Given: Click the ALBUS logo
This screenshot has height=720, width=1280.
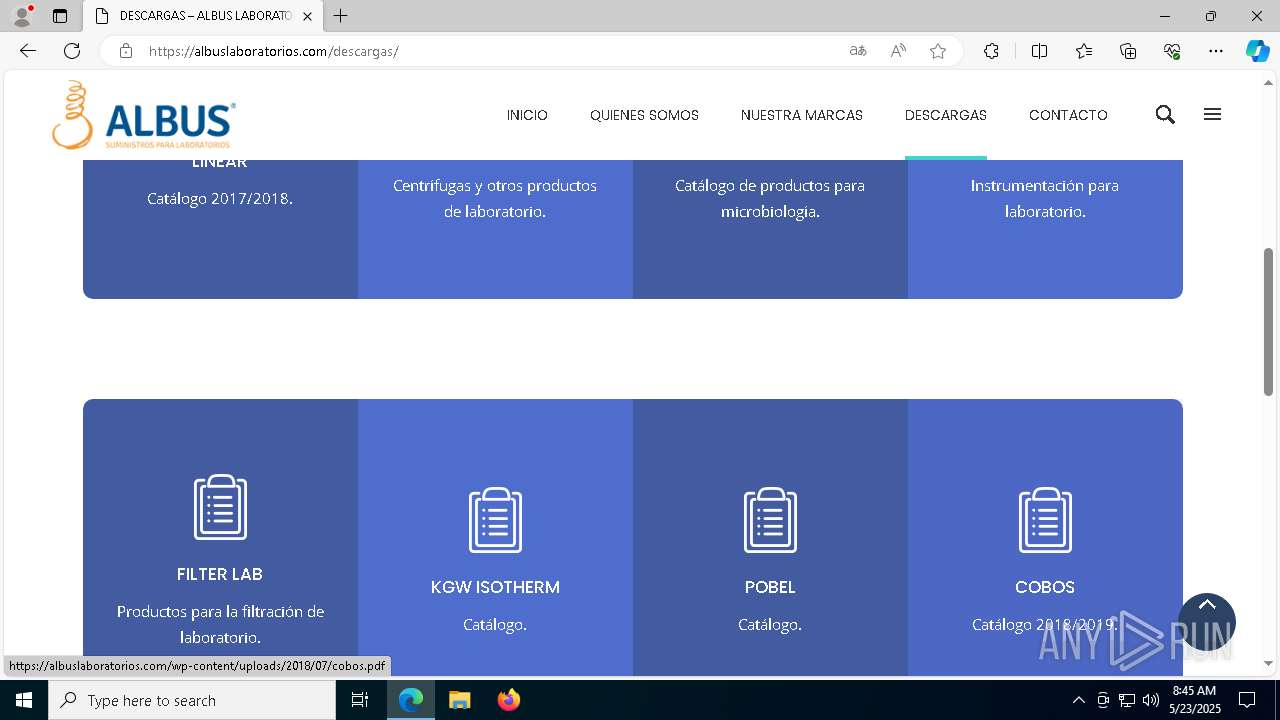Looking at the screenshot, I should tap(144, 115).
